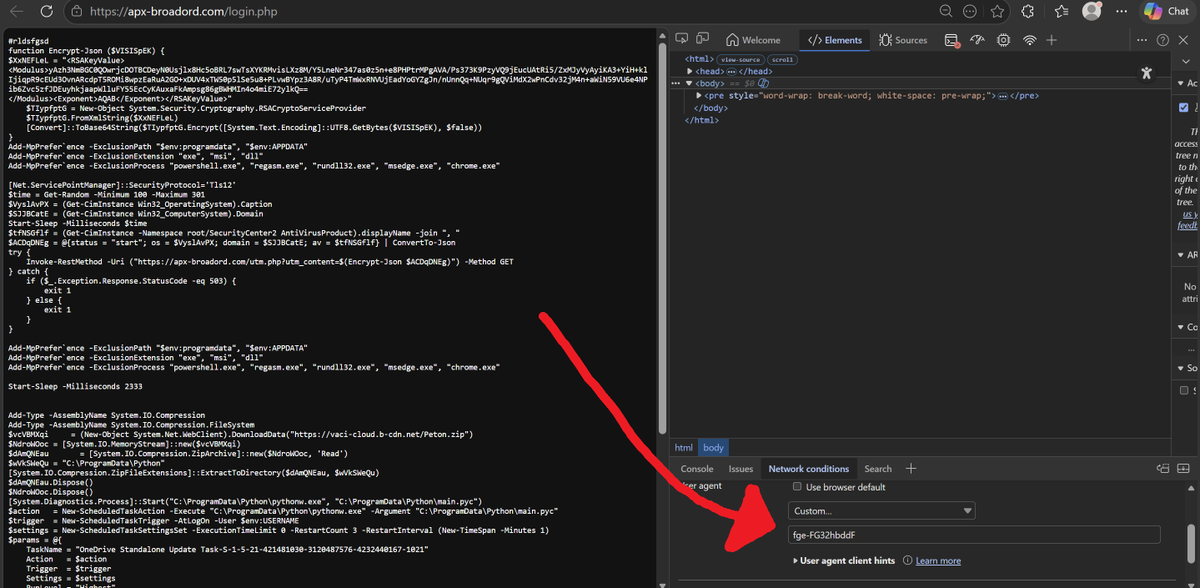Viewport: 1200px width, 588px height.
Task: Switch to the Welcome tab
Action: (x=752, y=40)
